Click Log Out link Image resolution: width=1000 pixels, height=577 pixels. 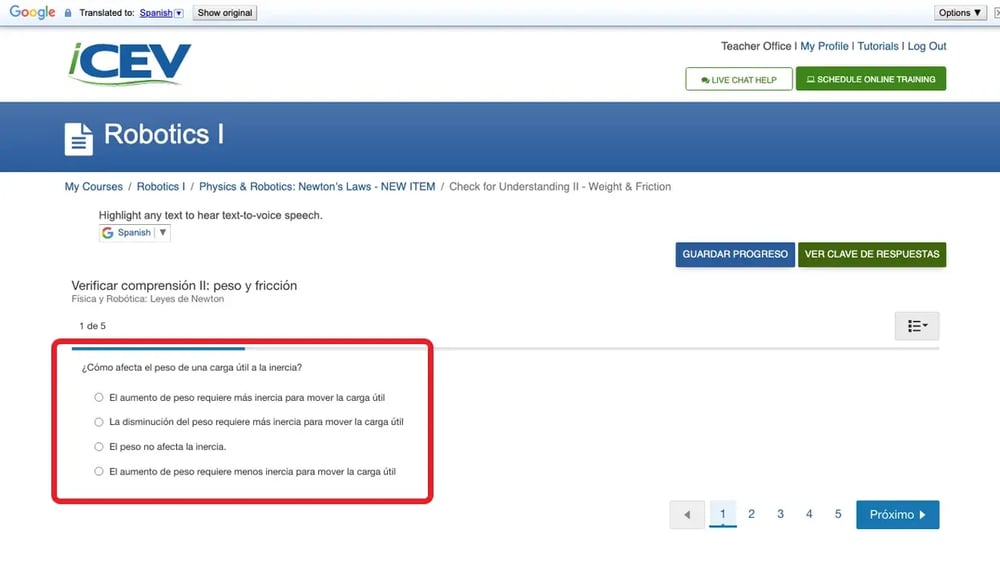(927, 46)
